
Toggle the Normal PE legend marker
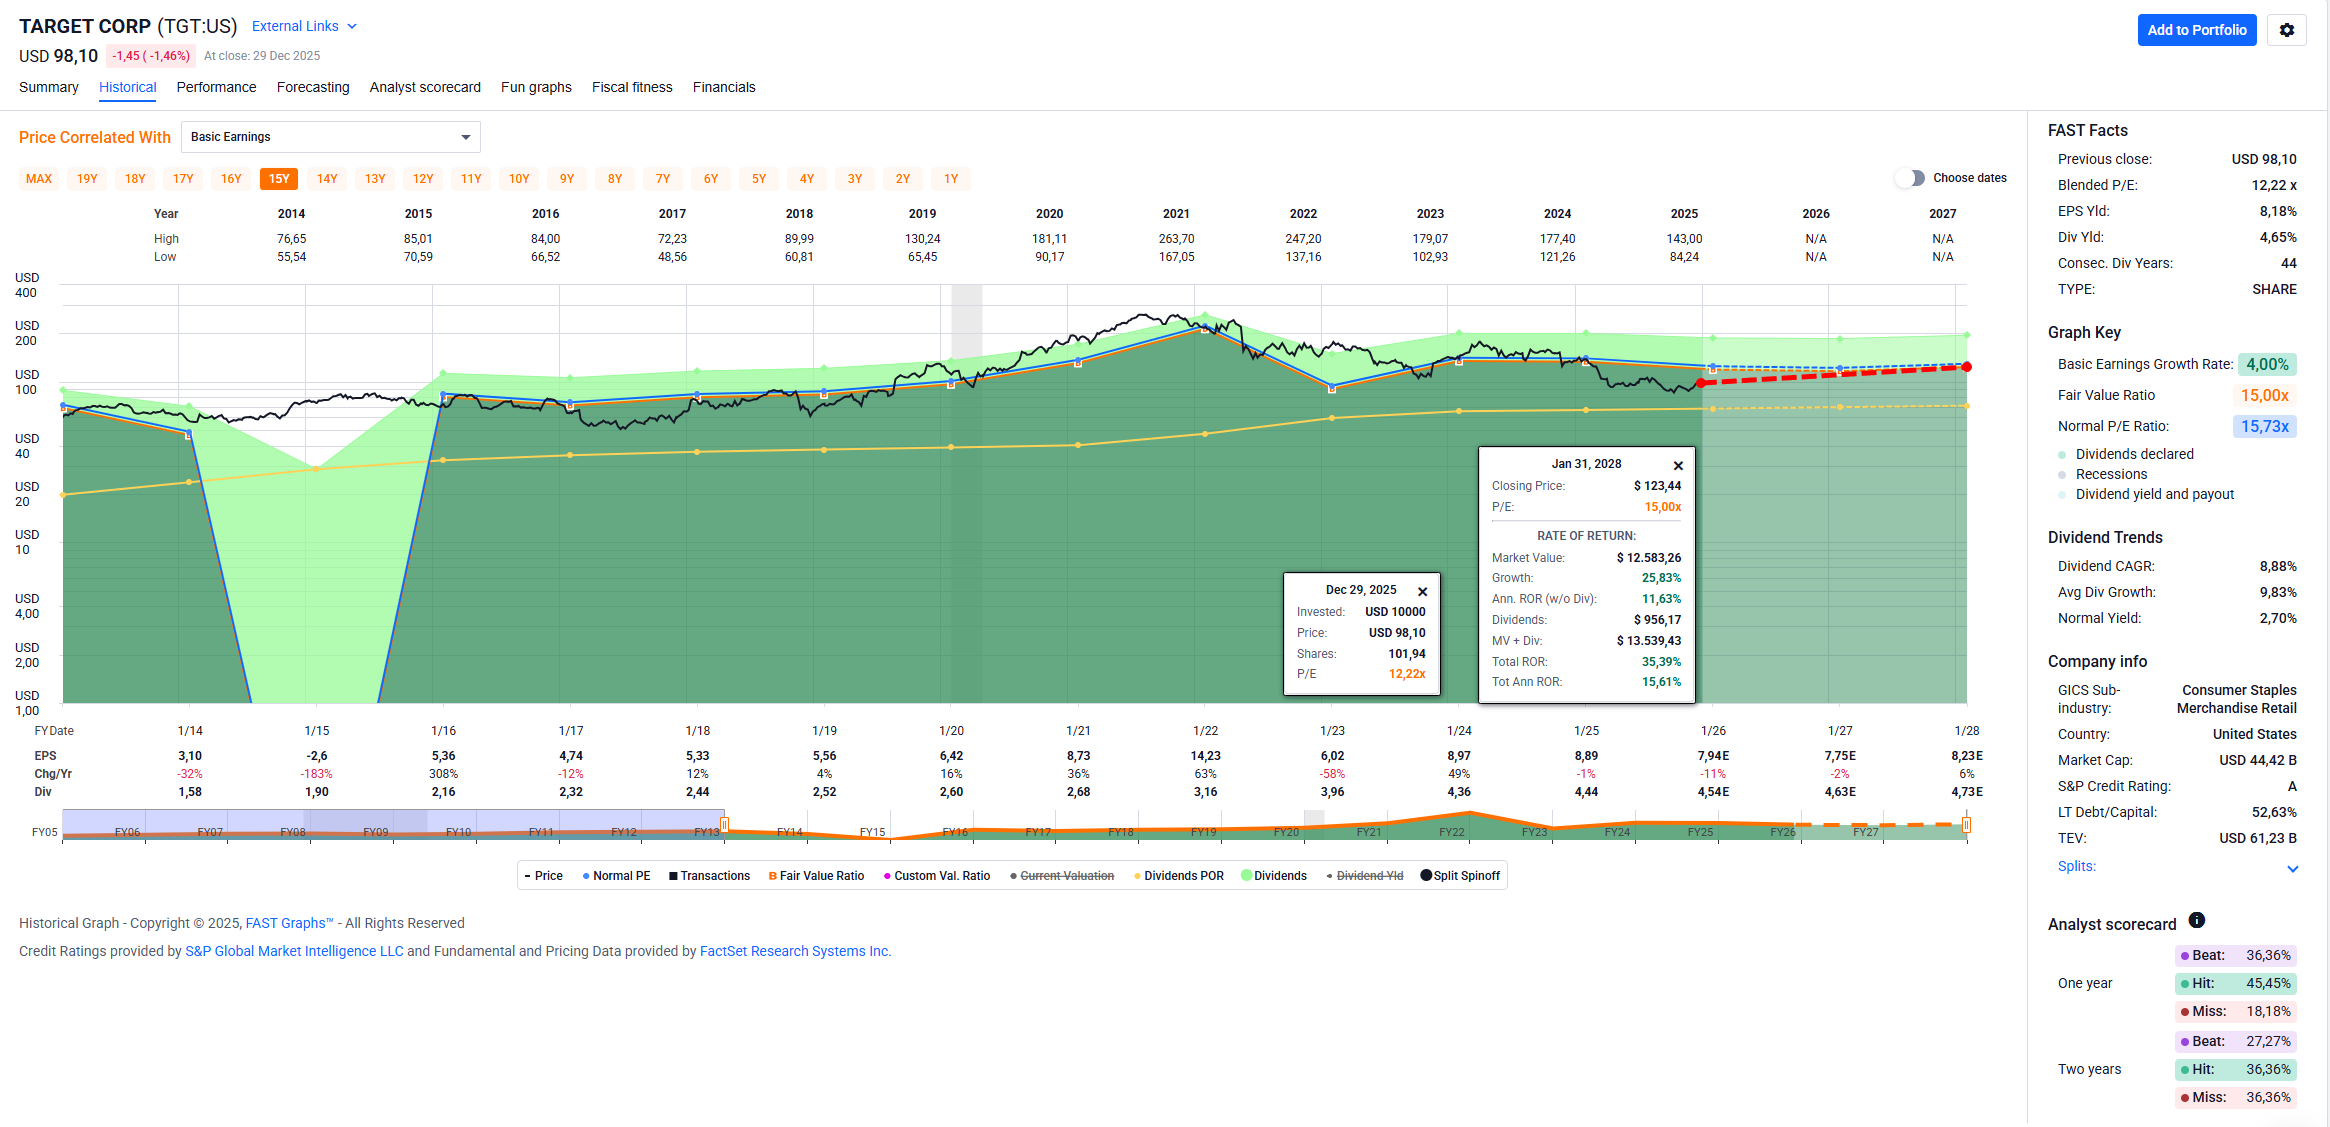tap(586, 876)
